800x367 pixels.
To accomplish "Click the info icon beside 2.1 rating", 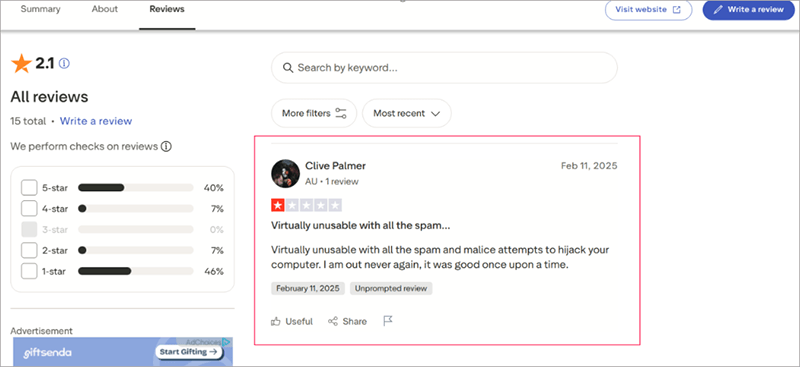I will [64, 63].
